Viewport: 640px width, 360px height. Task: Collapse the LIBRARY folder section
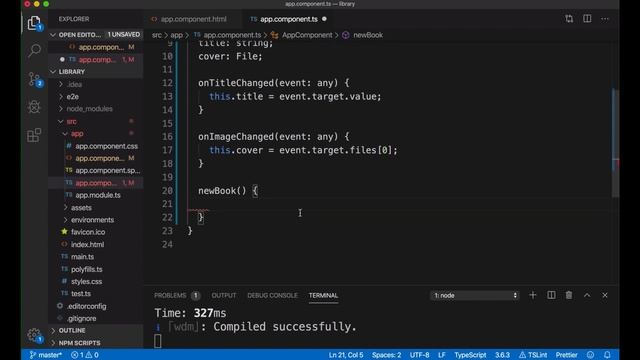[x=96, y=72]
